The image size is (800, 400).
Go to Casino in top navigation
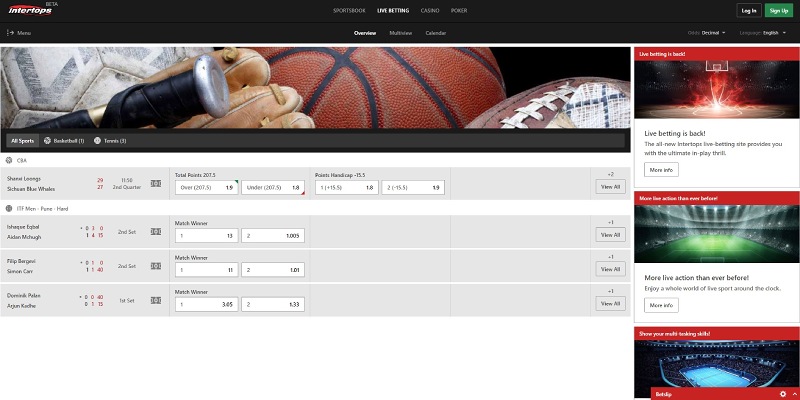point(429,10)
